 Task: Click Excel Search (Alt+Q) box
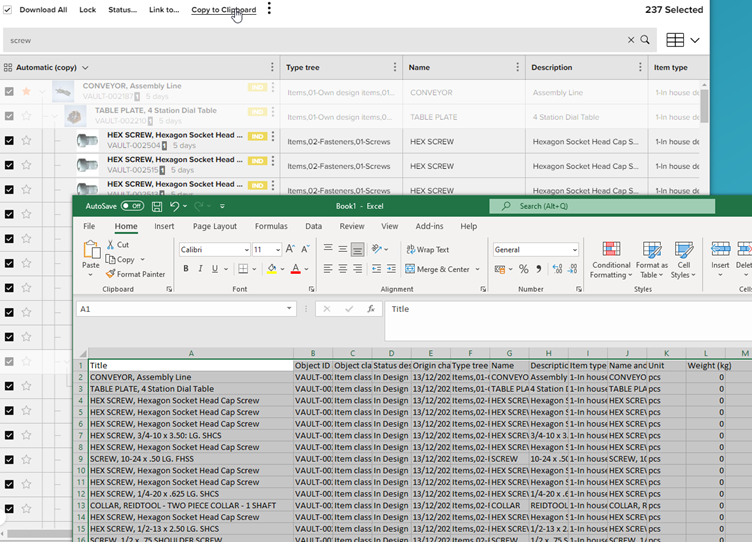(x=602, y=206)
